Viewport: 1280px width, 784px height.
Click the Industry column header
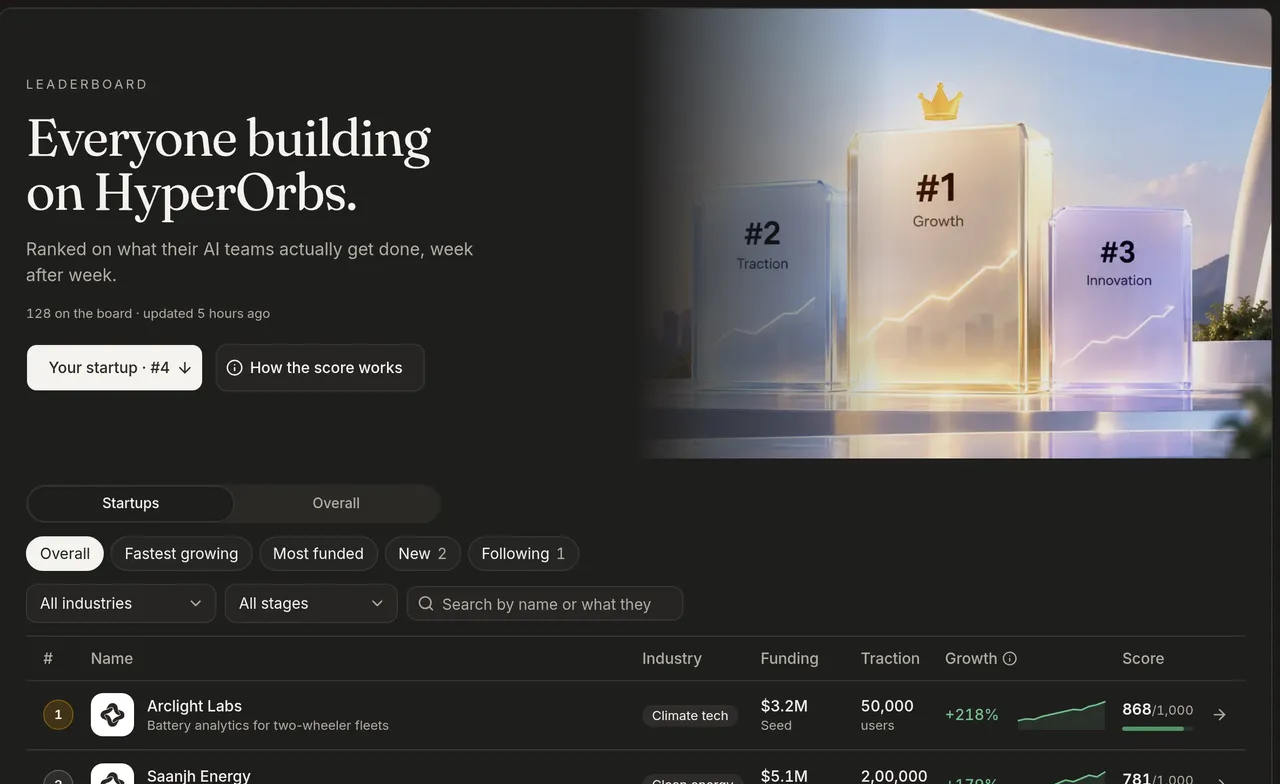point(672,658)
